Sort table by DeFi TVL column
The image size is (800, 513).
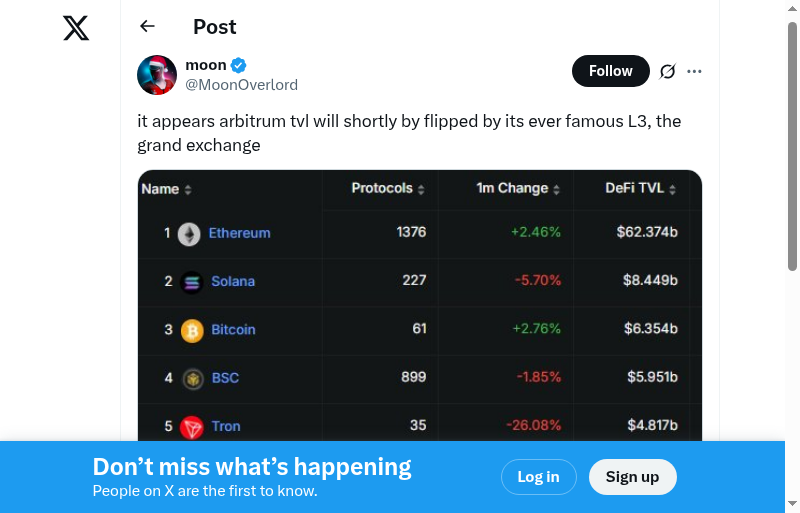pos(640,189)
